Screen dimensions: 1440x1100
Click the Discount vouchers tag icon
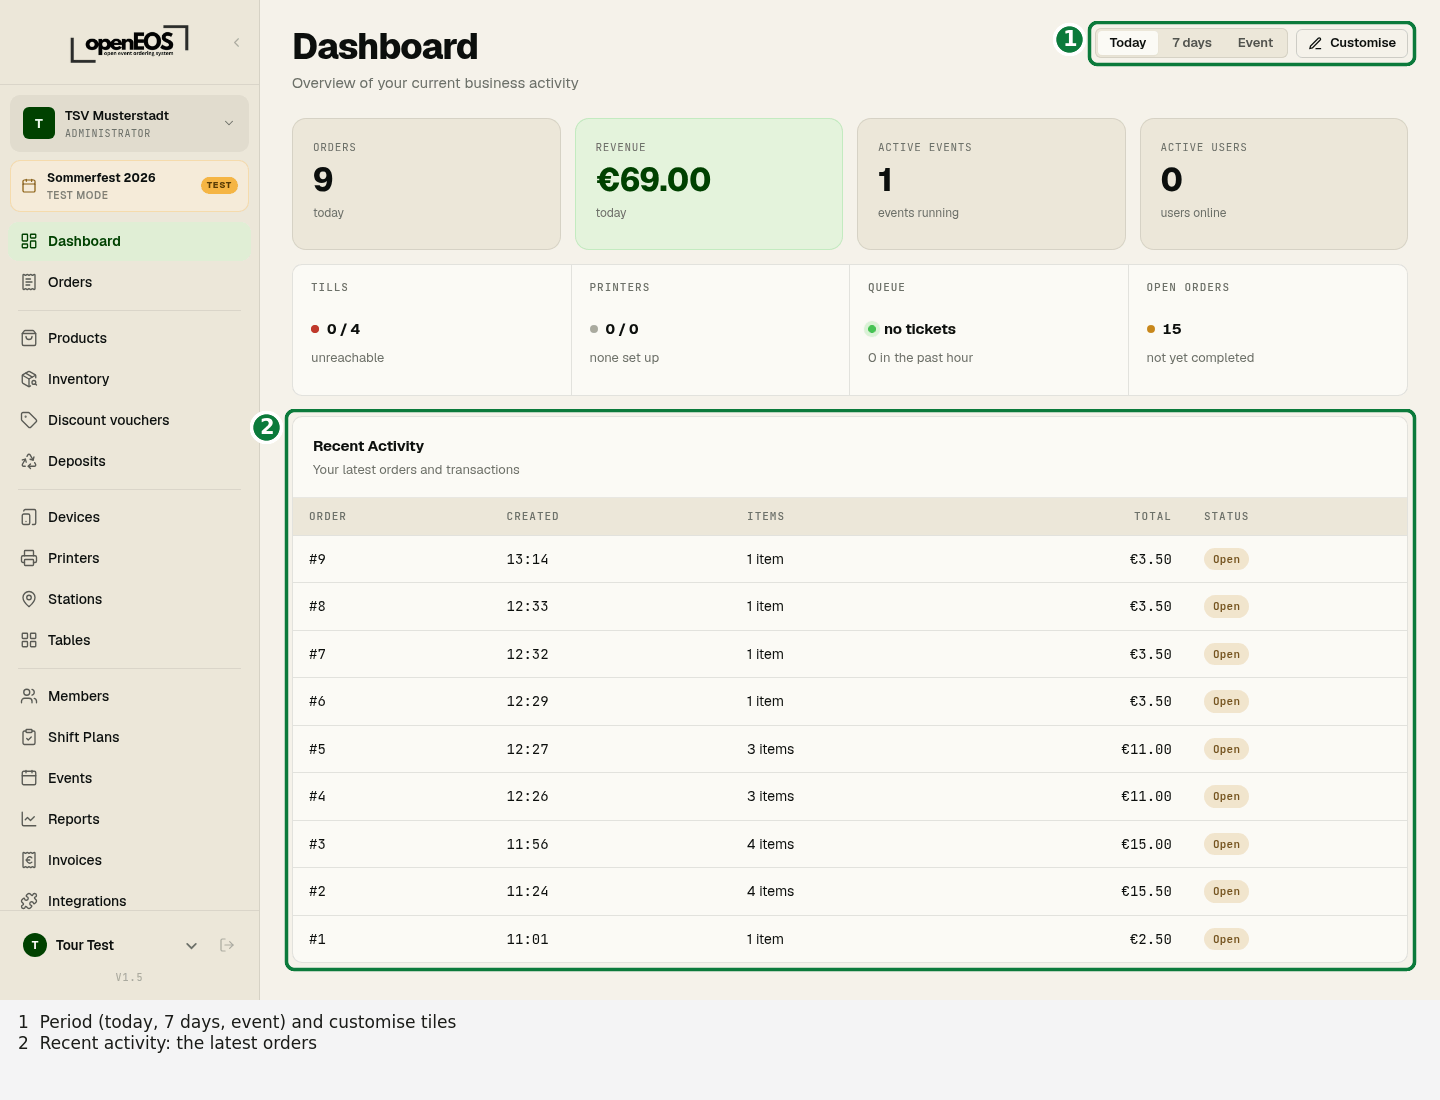[x=29, y=420]
